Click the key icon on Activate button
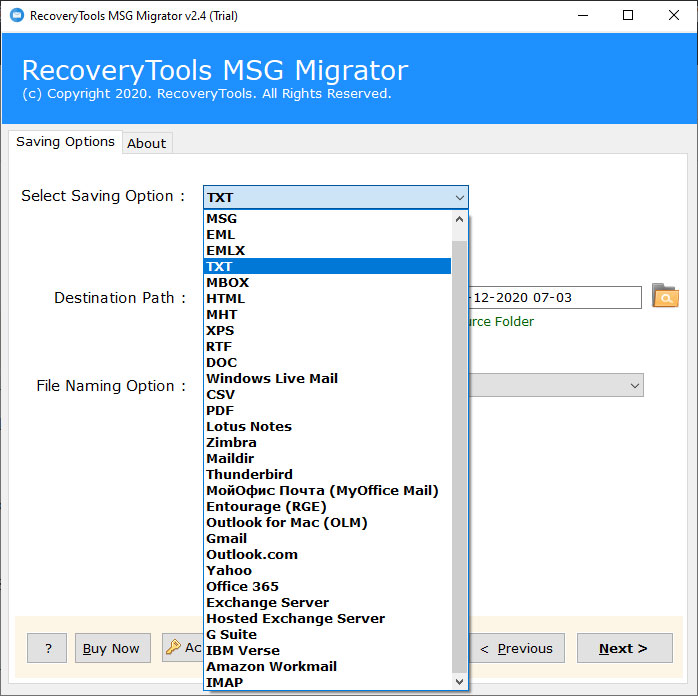The image size is (698, 696). coord(173,647)
